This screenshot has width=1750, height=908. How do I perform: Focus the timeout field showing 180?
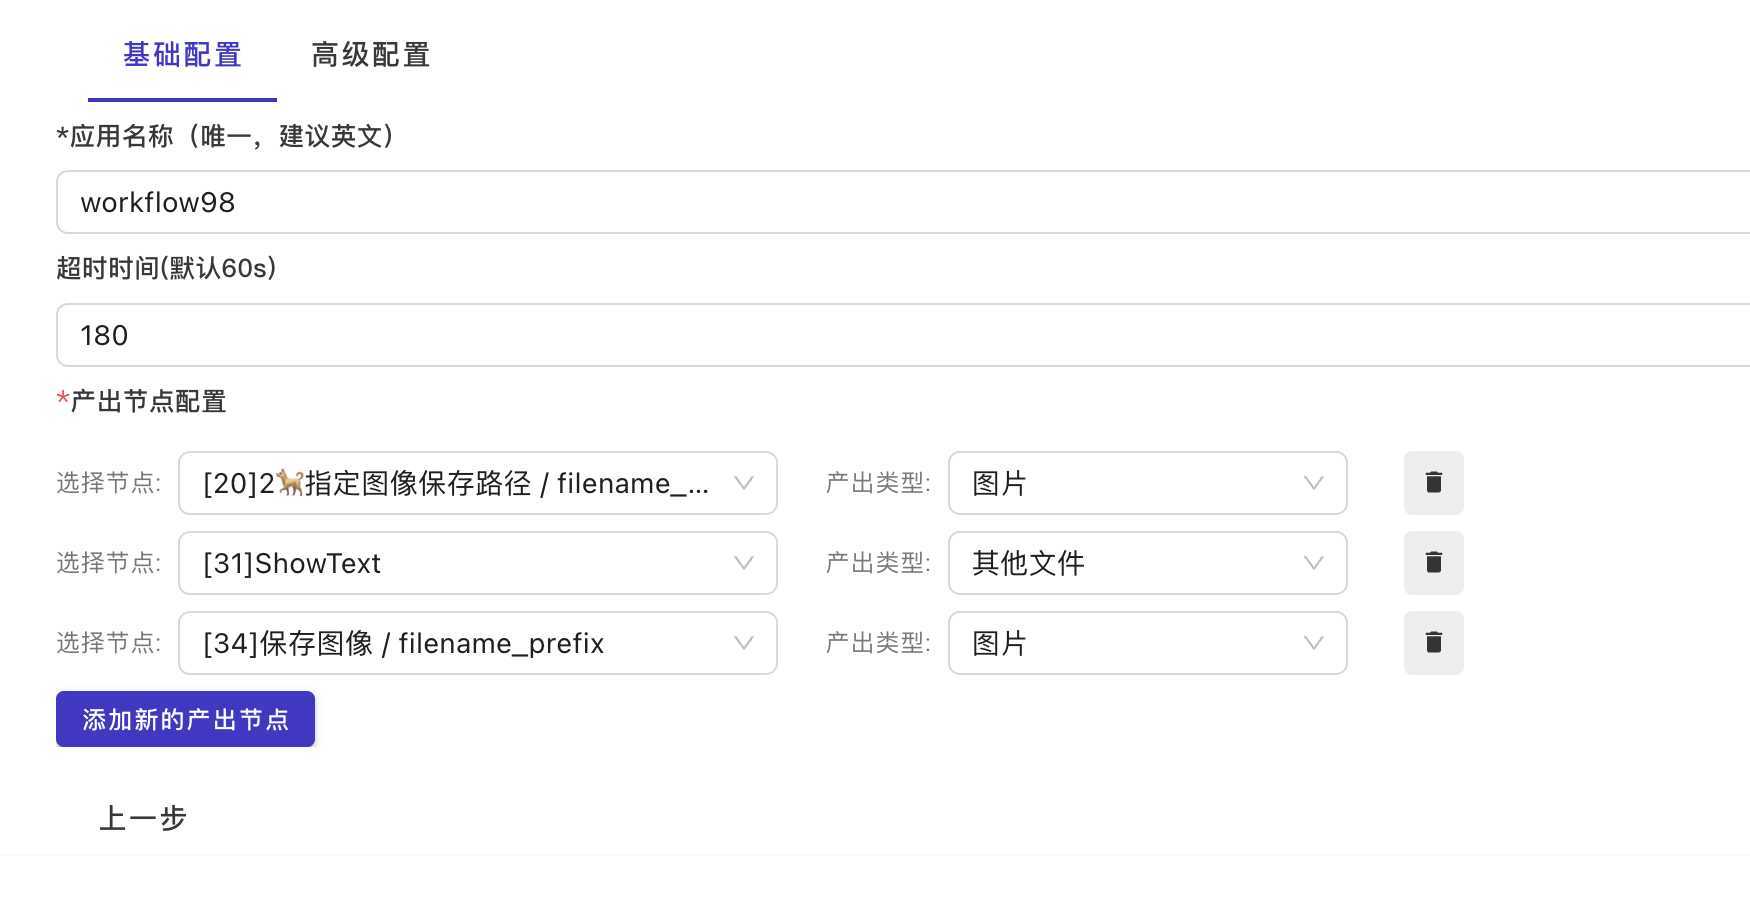pyautogui.click(x=903, y=335)
